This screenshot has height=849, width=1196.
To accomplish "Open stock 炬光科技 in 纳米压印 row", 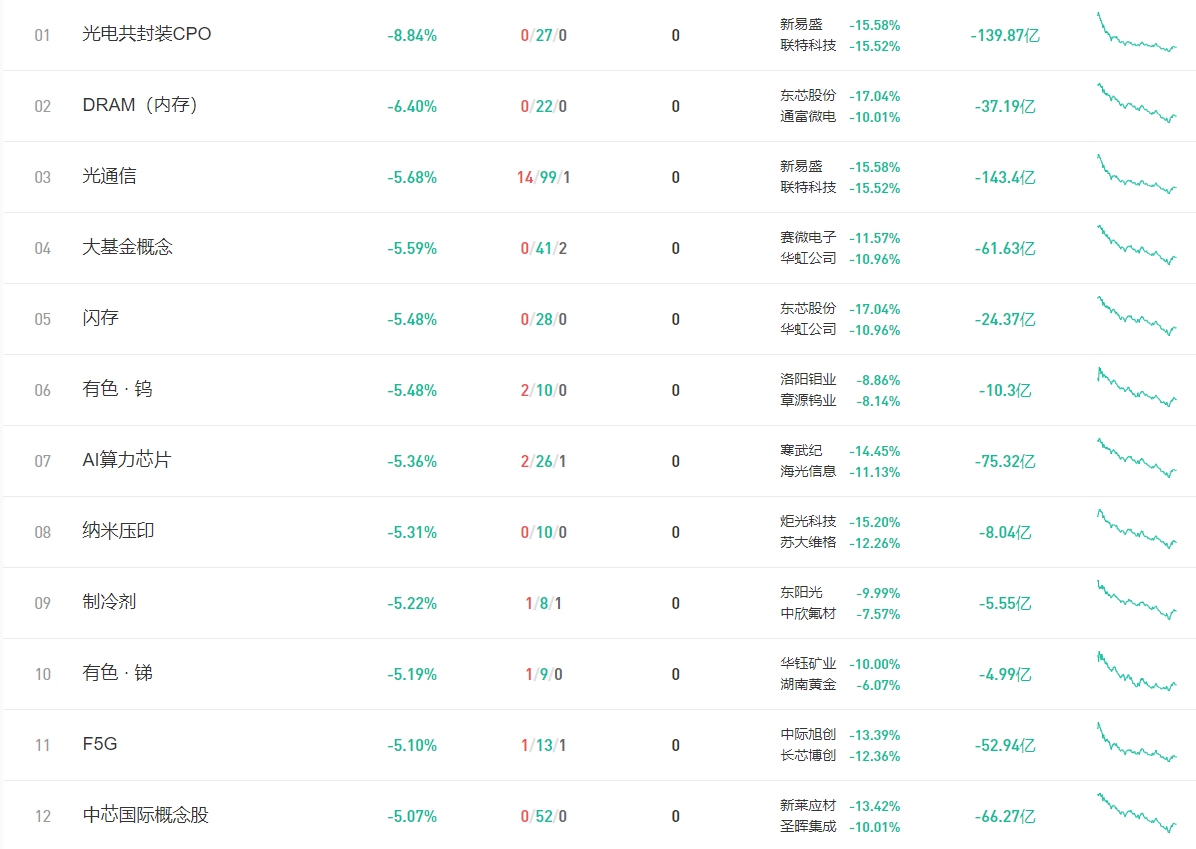I will [808, 522].
